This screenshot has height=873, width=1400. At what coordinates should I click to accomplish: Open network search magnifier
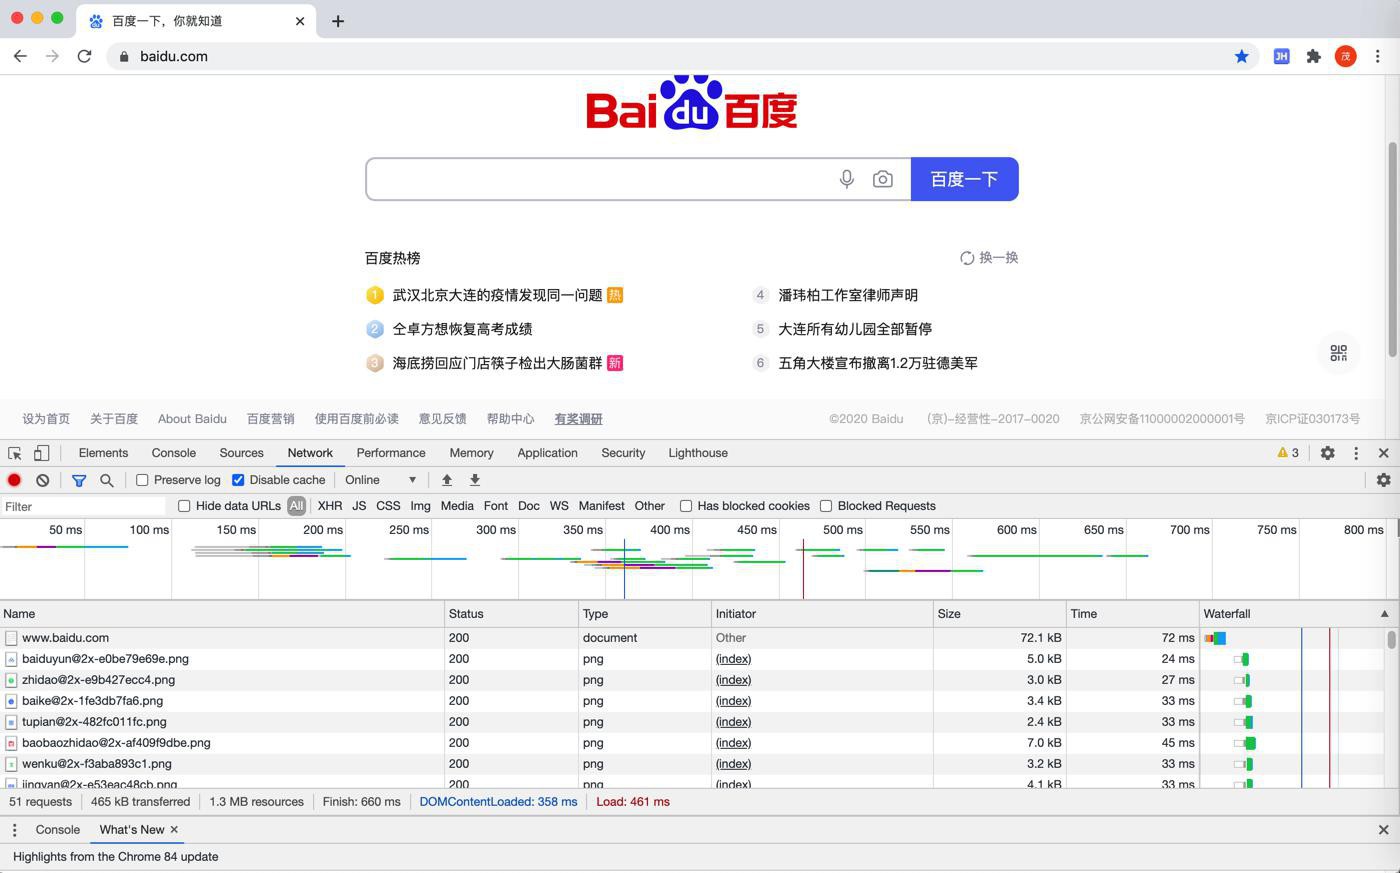click(106, 480)
